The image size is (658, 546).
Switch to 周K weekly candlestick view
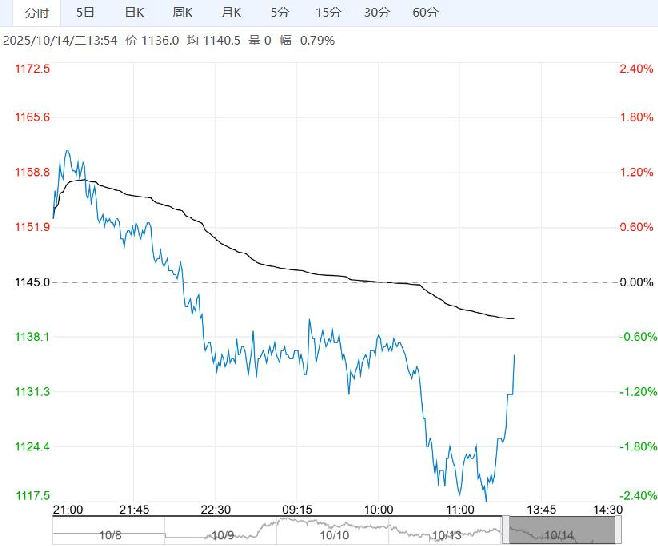[x=183, y=13]
